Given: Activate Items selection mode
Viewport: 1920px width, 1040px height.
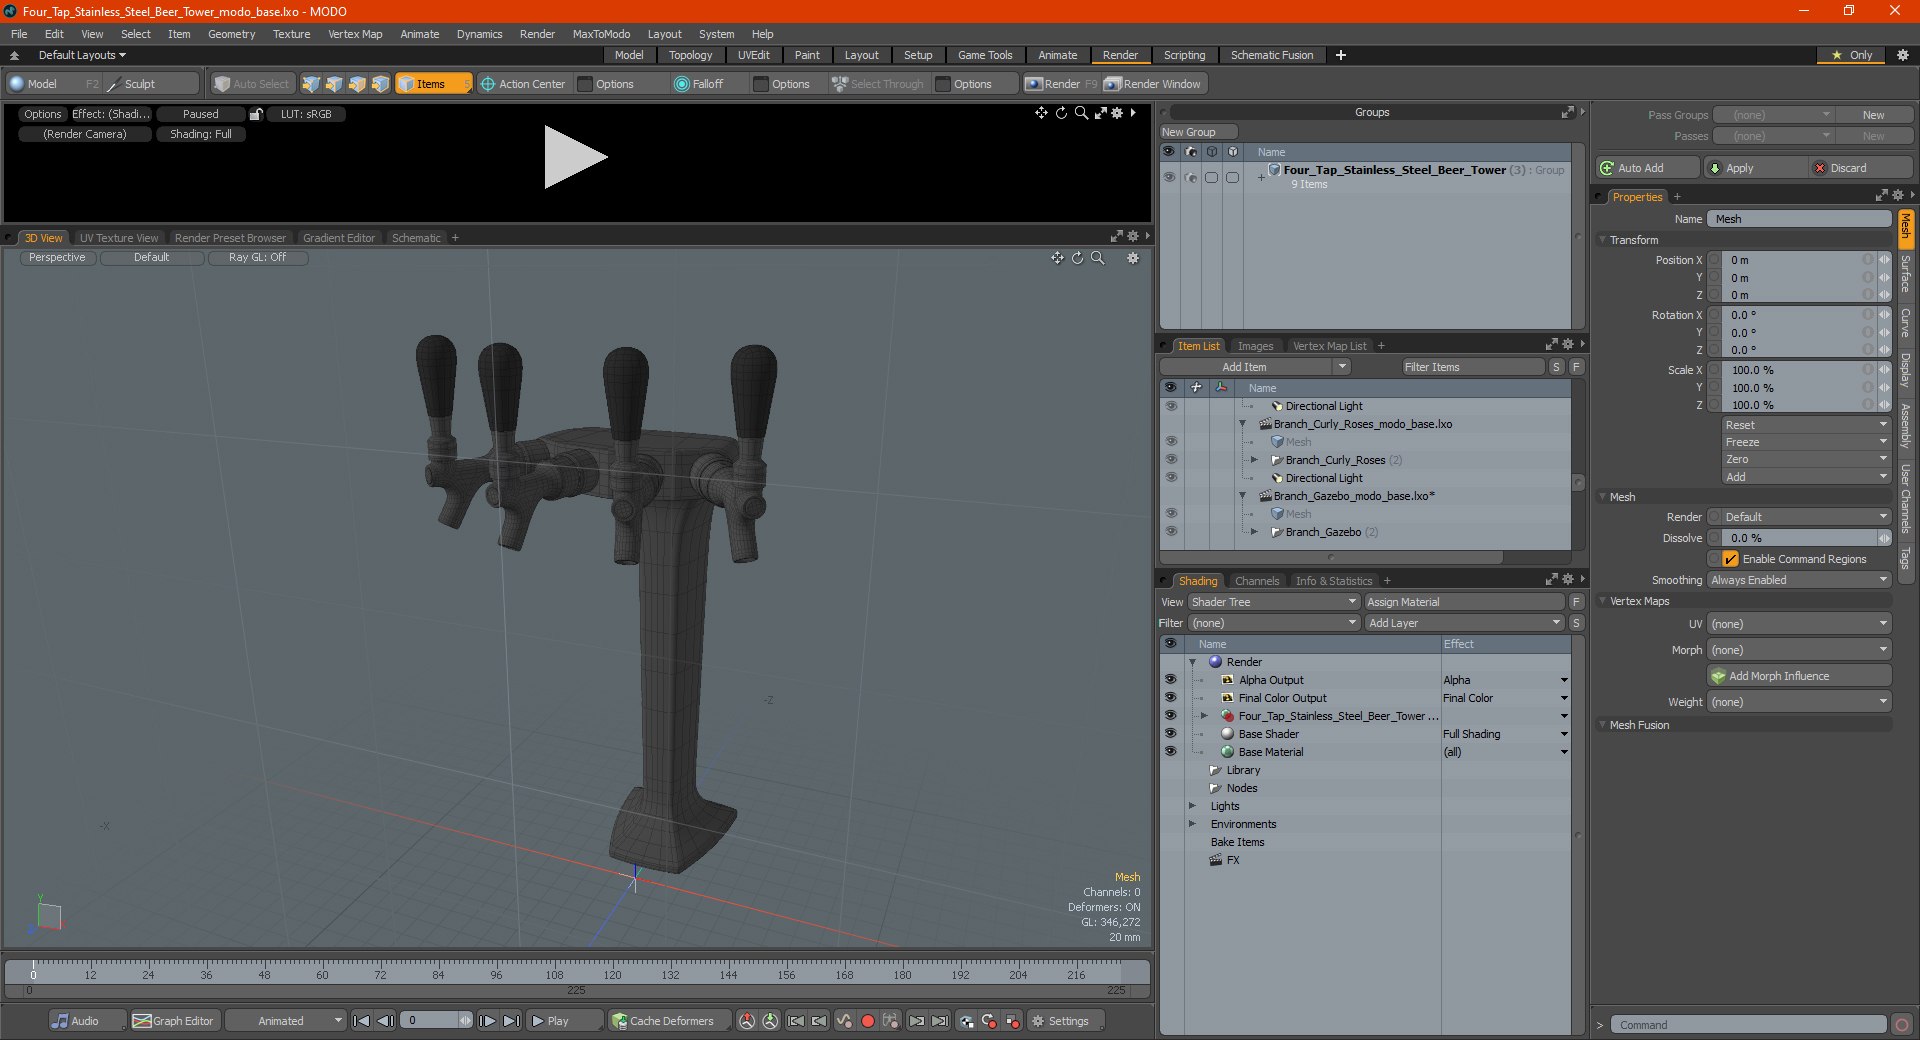Looking at the screenshot, I should click(433, 84).
